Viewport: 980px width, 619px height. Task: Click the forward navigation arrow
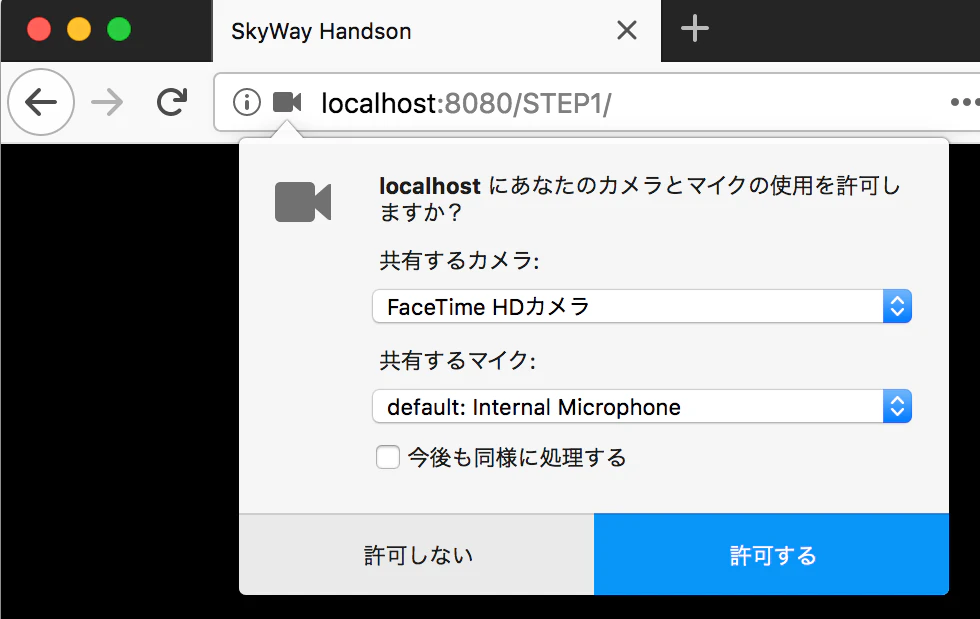107,102
